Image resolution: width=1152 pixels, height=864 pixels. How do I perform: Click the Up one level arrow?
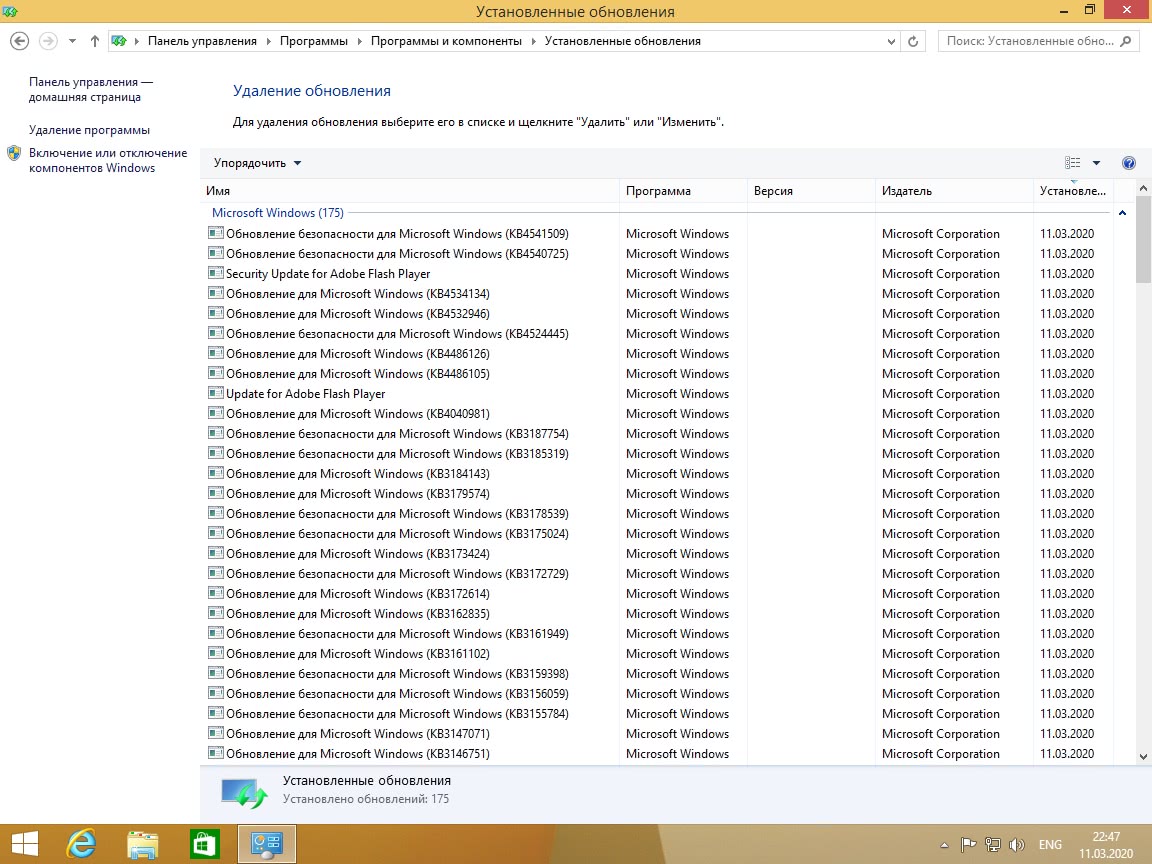[x=95, y=41]
